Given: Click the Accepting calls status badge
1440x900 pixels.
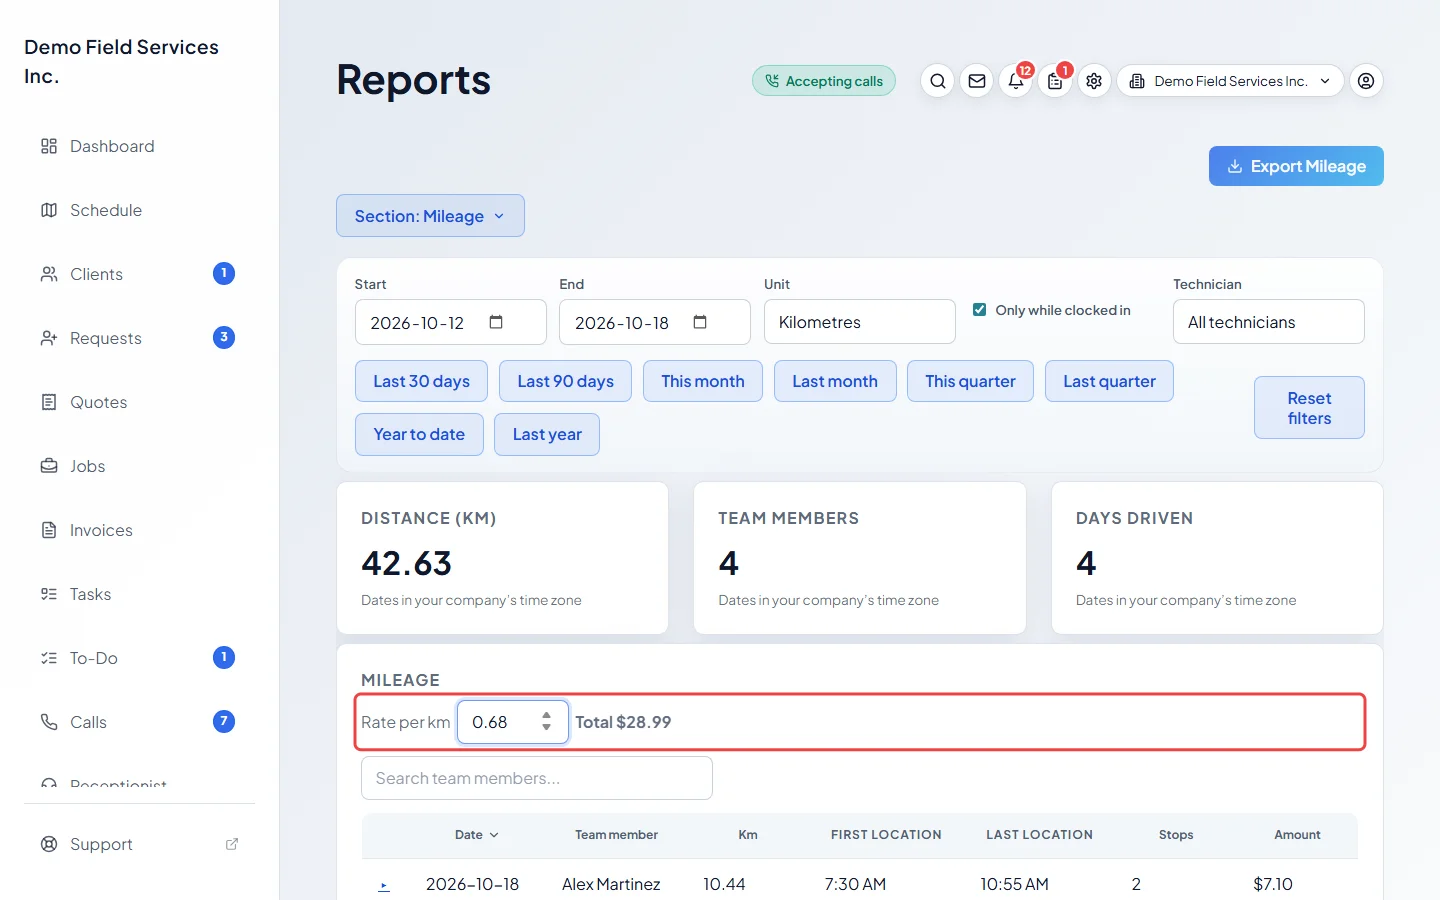Looking at the screenshot, I should [824, 81].
